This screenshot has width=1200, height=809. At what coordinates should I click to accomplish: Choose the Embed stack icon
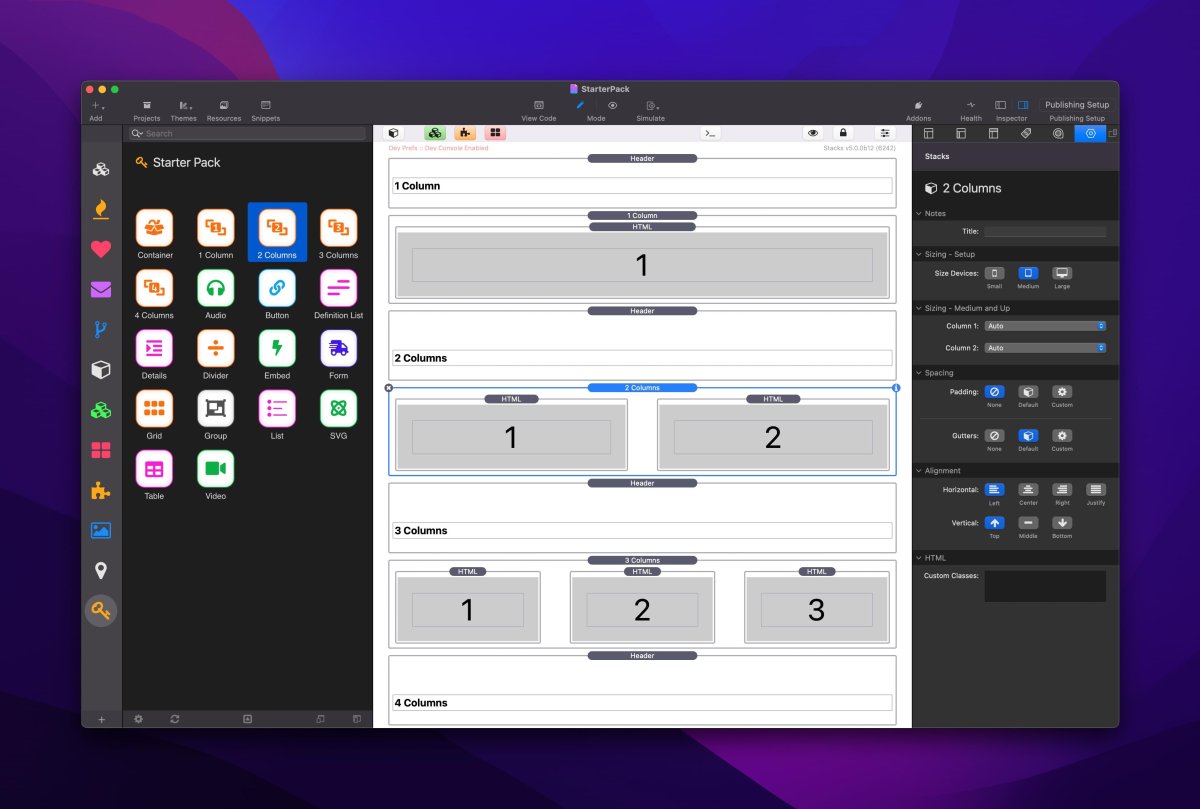click(277, 348)
